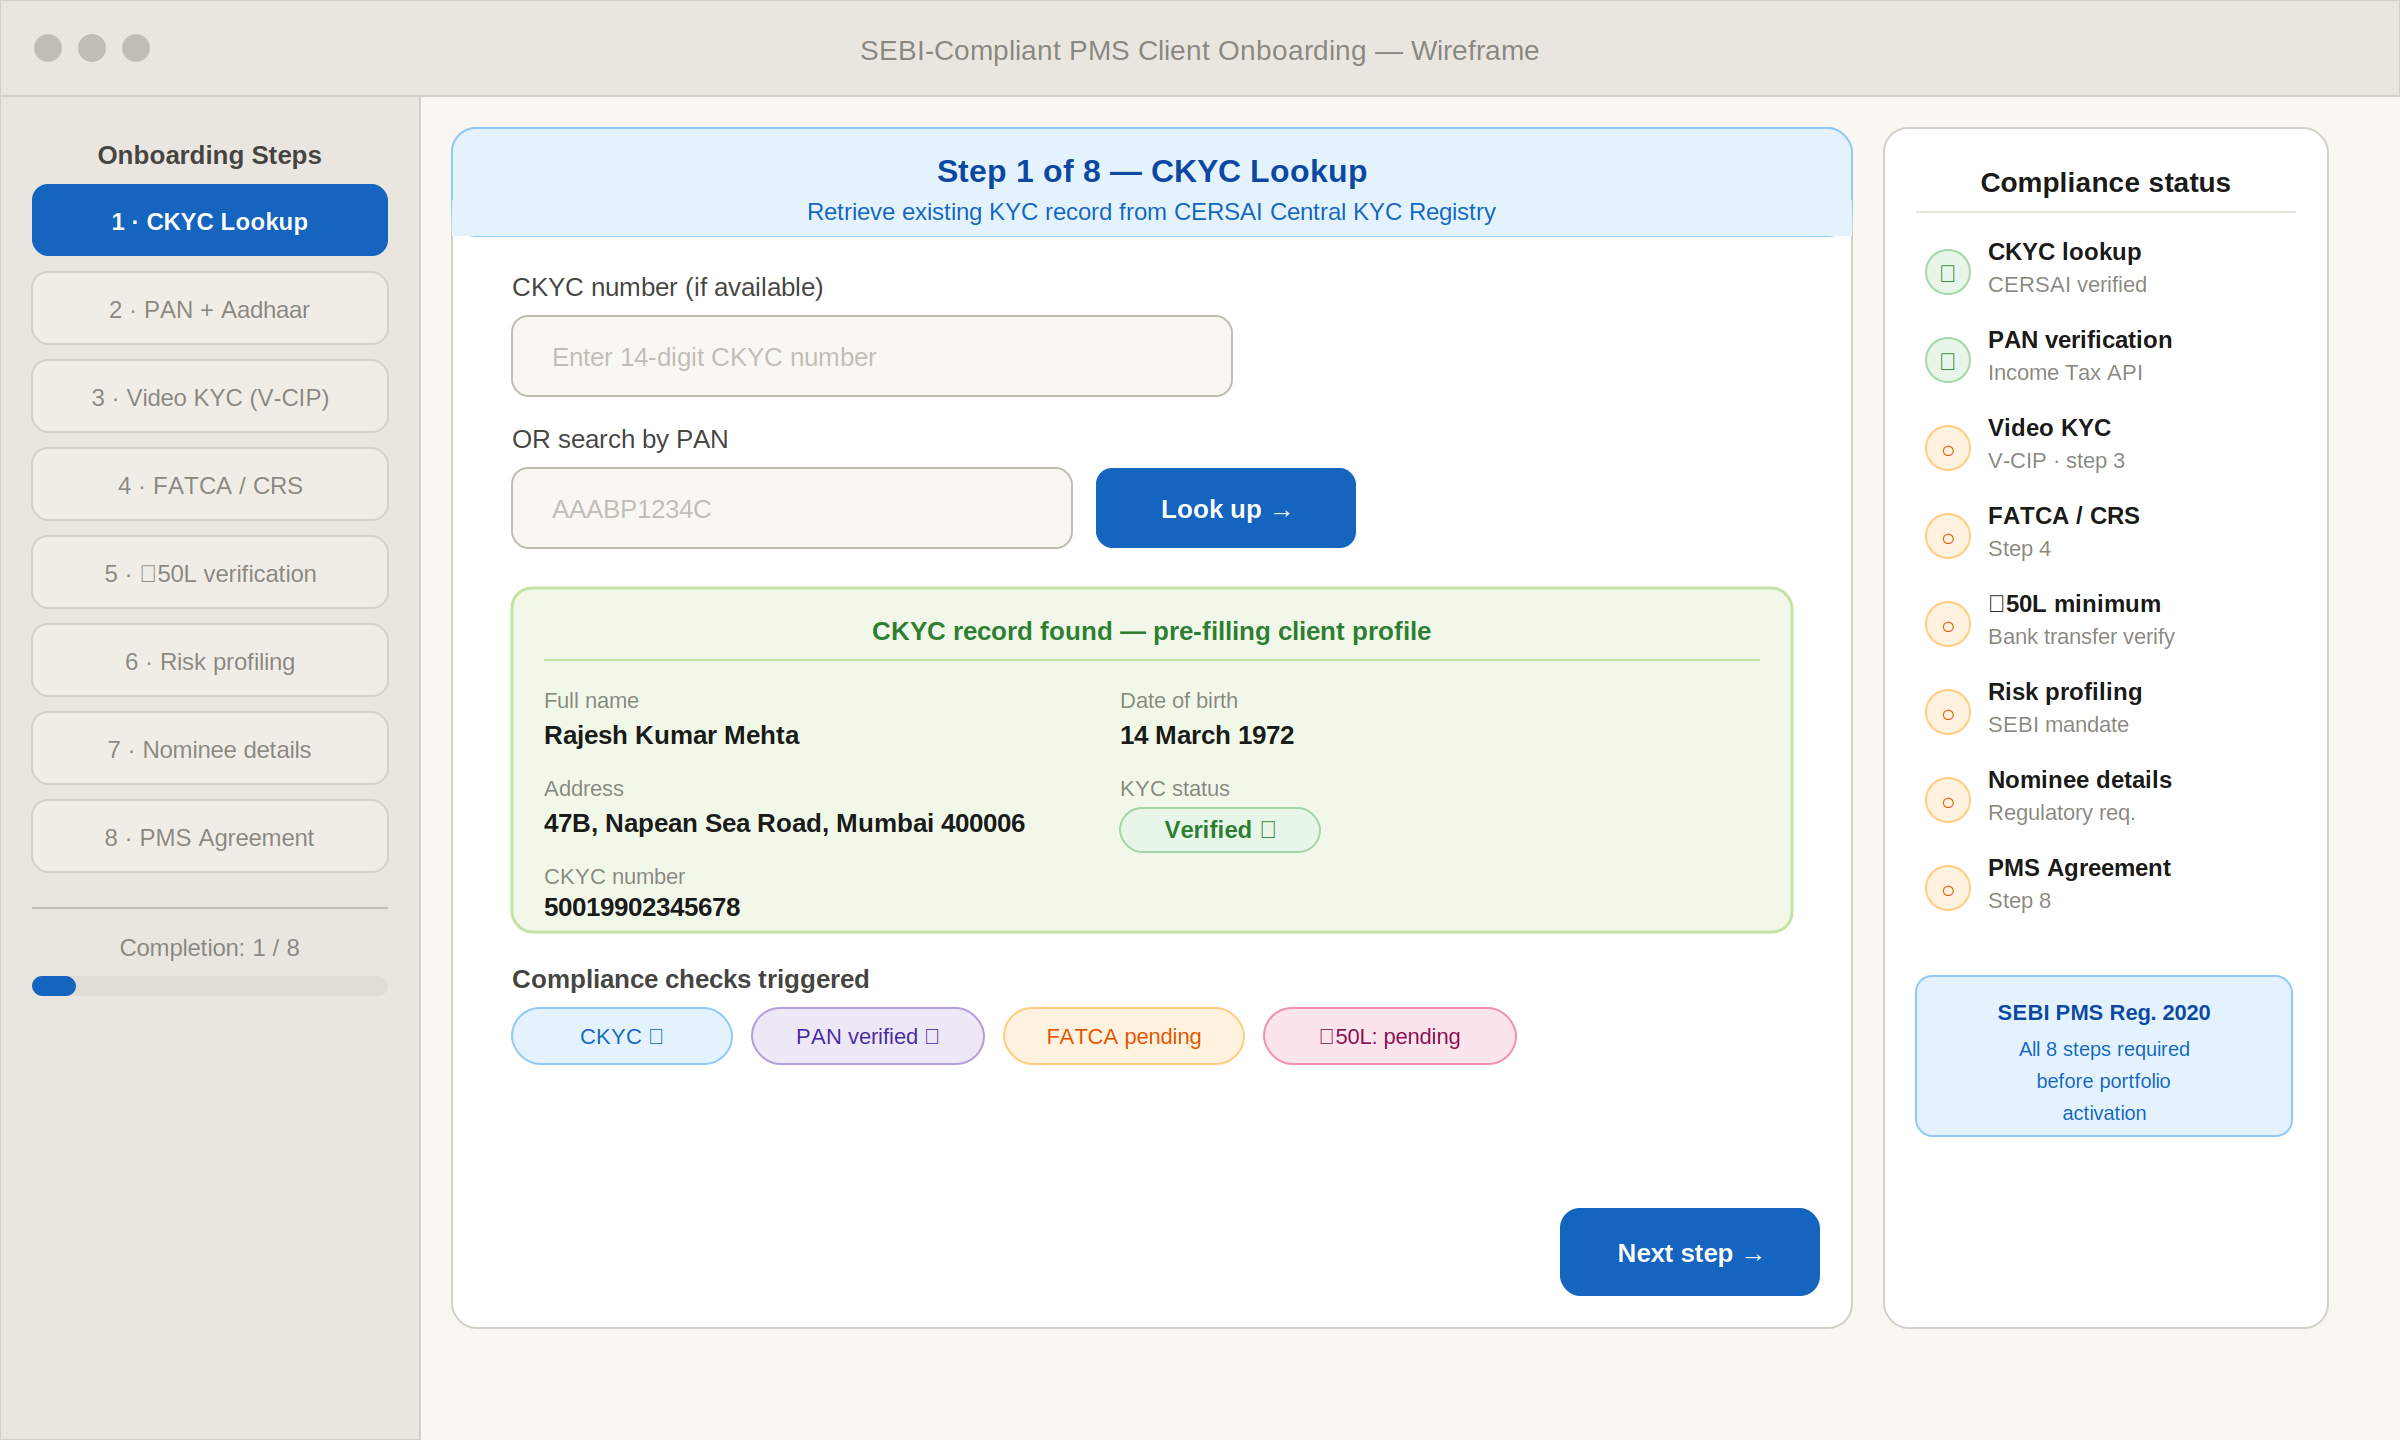2400x1440 pixels.
Task: Click the Next step button
Action: click(1690, 1252)
